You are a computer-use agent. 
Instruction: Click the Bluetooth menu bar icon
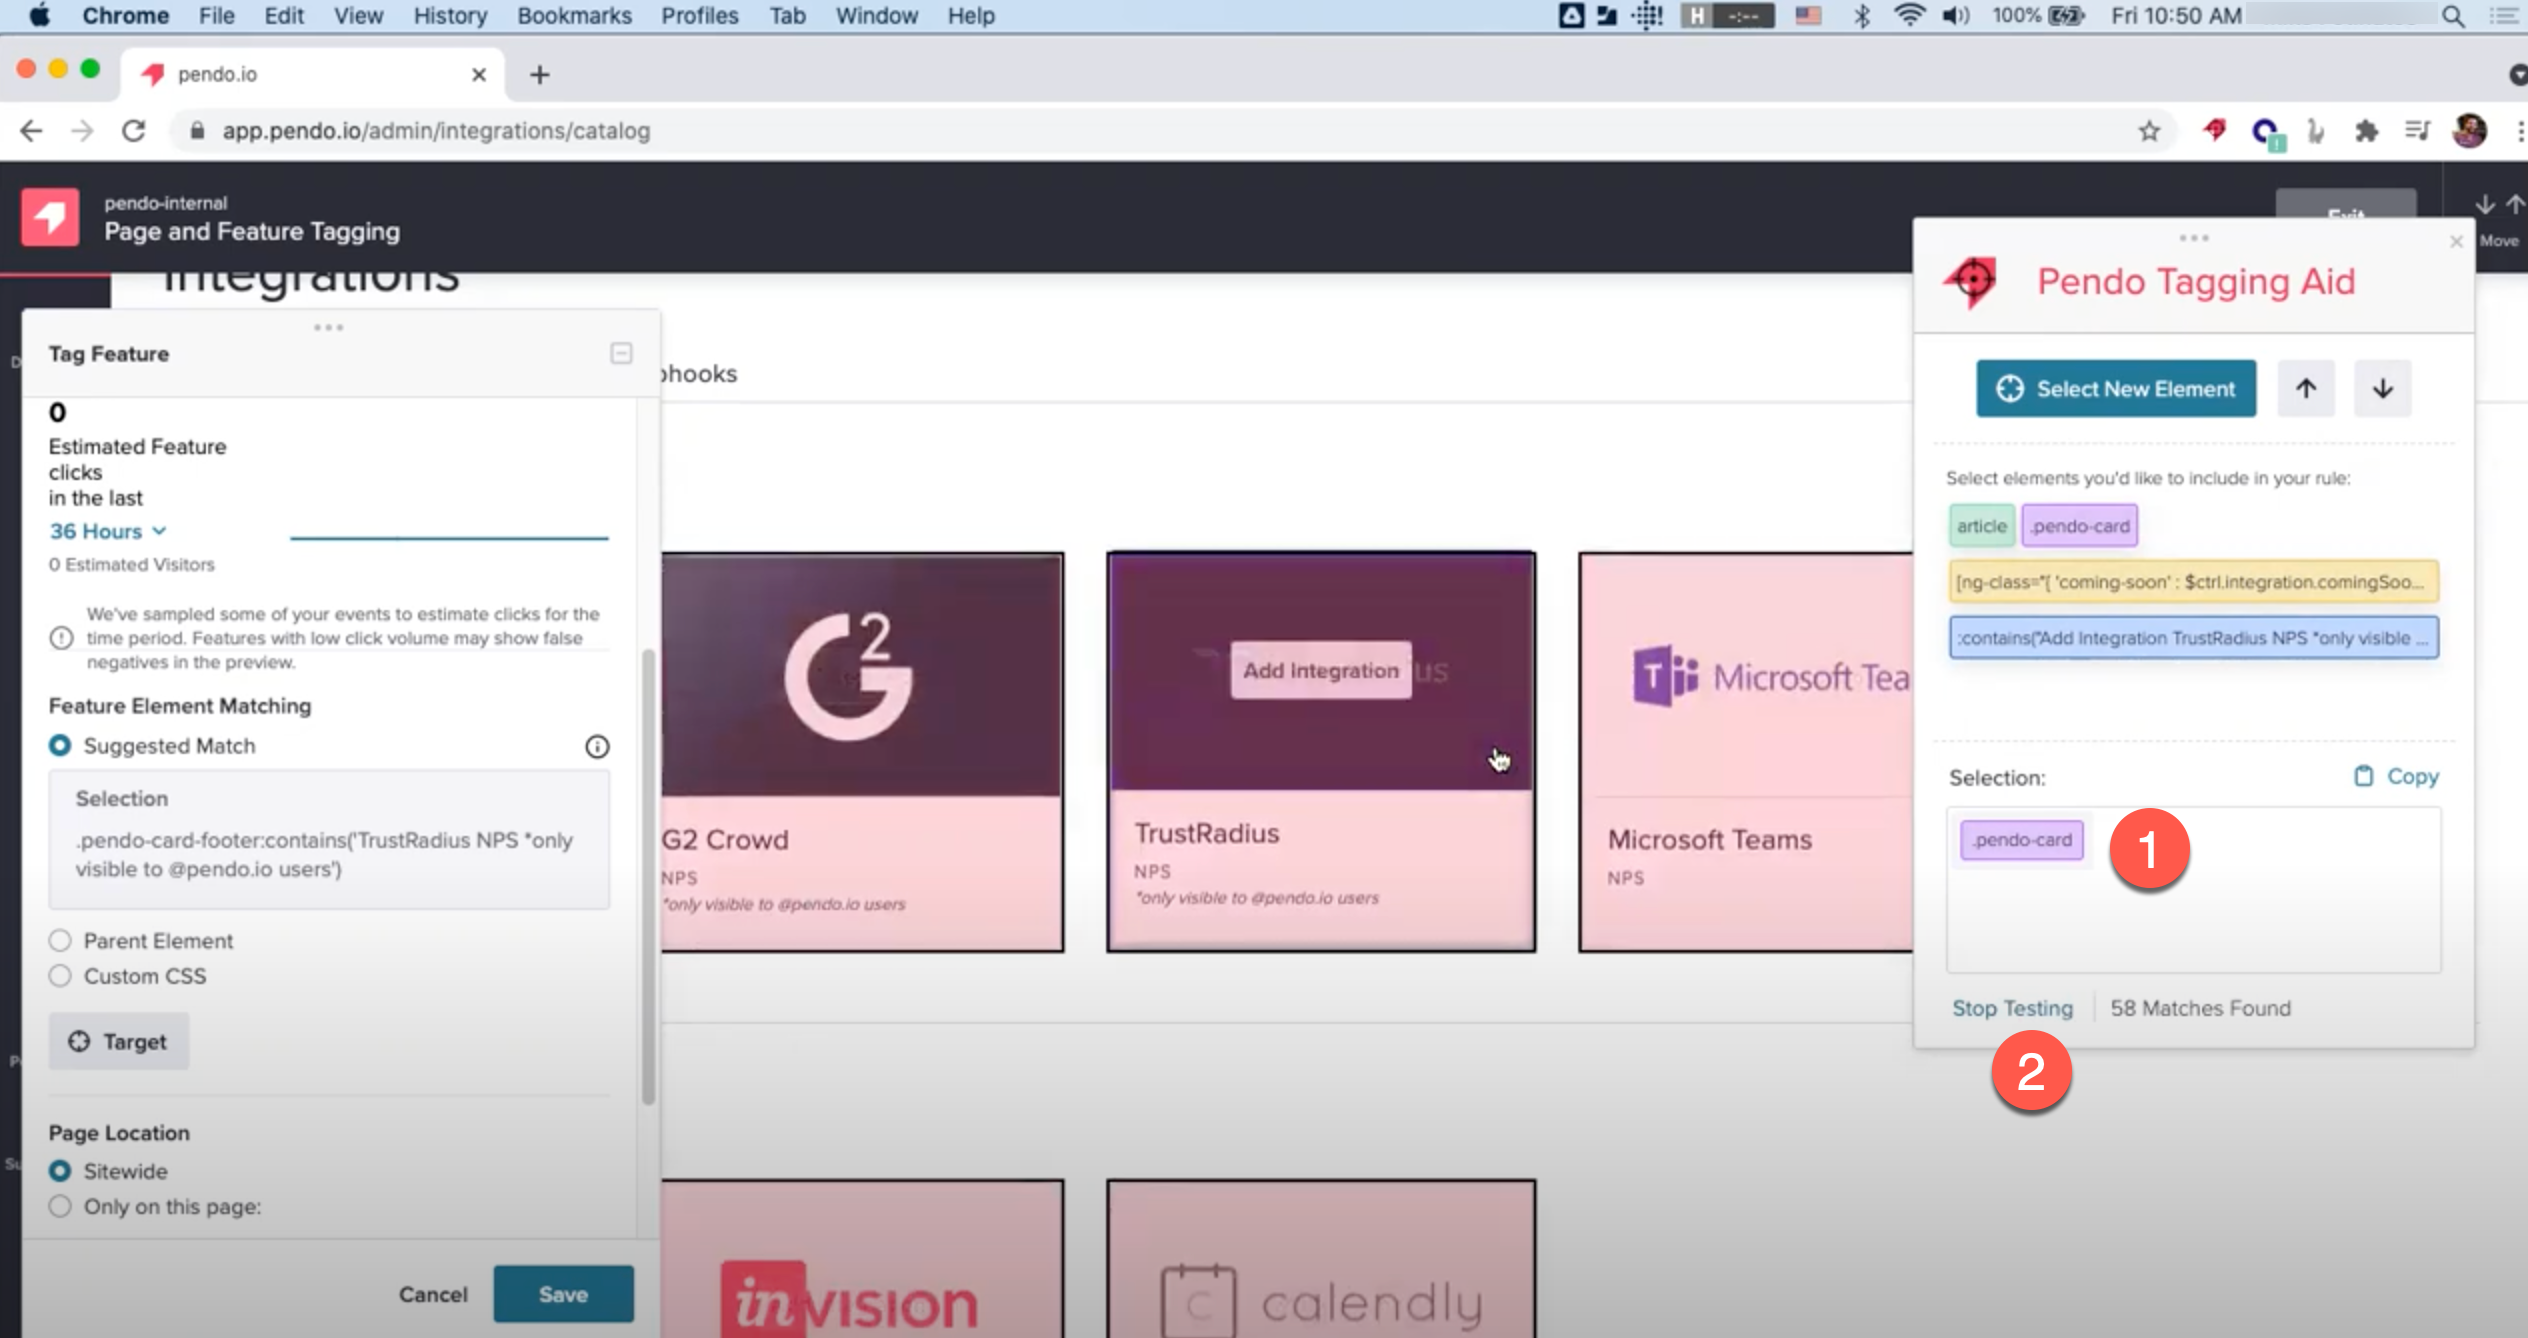point(1861,16)
